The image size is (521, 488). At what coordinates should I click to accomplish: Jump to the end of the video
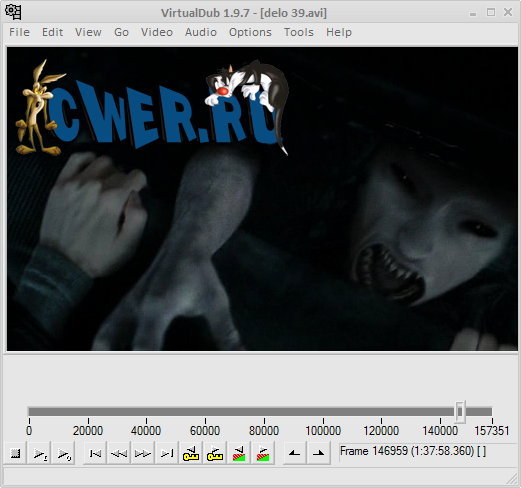pyautogui.click(x=167, y=453)
